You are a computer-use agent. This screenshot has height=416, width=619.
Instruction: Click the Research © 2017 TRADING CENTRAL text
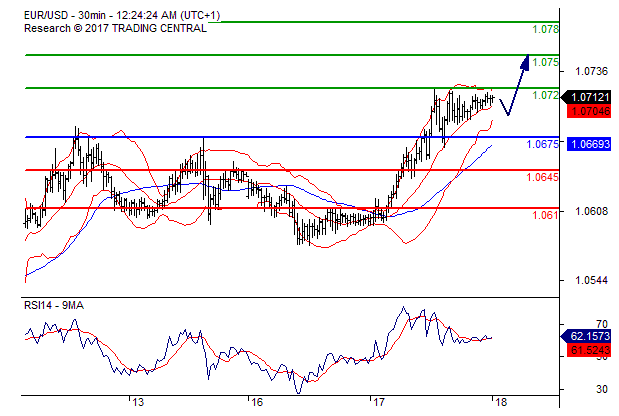[x=116, y=28]
